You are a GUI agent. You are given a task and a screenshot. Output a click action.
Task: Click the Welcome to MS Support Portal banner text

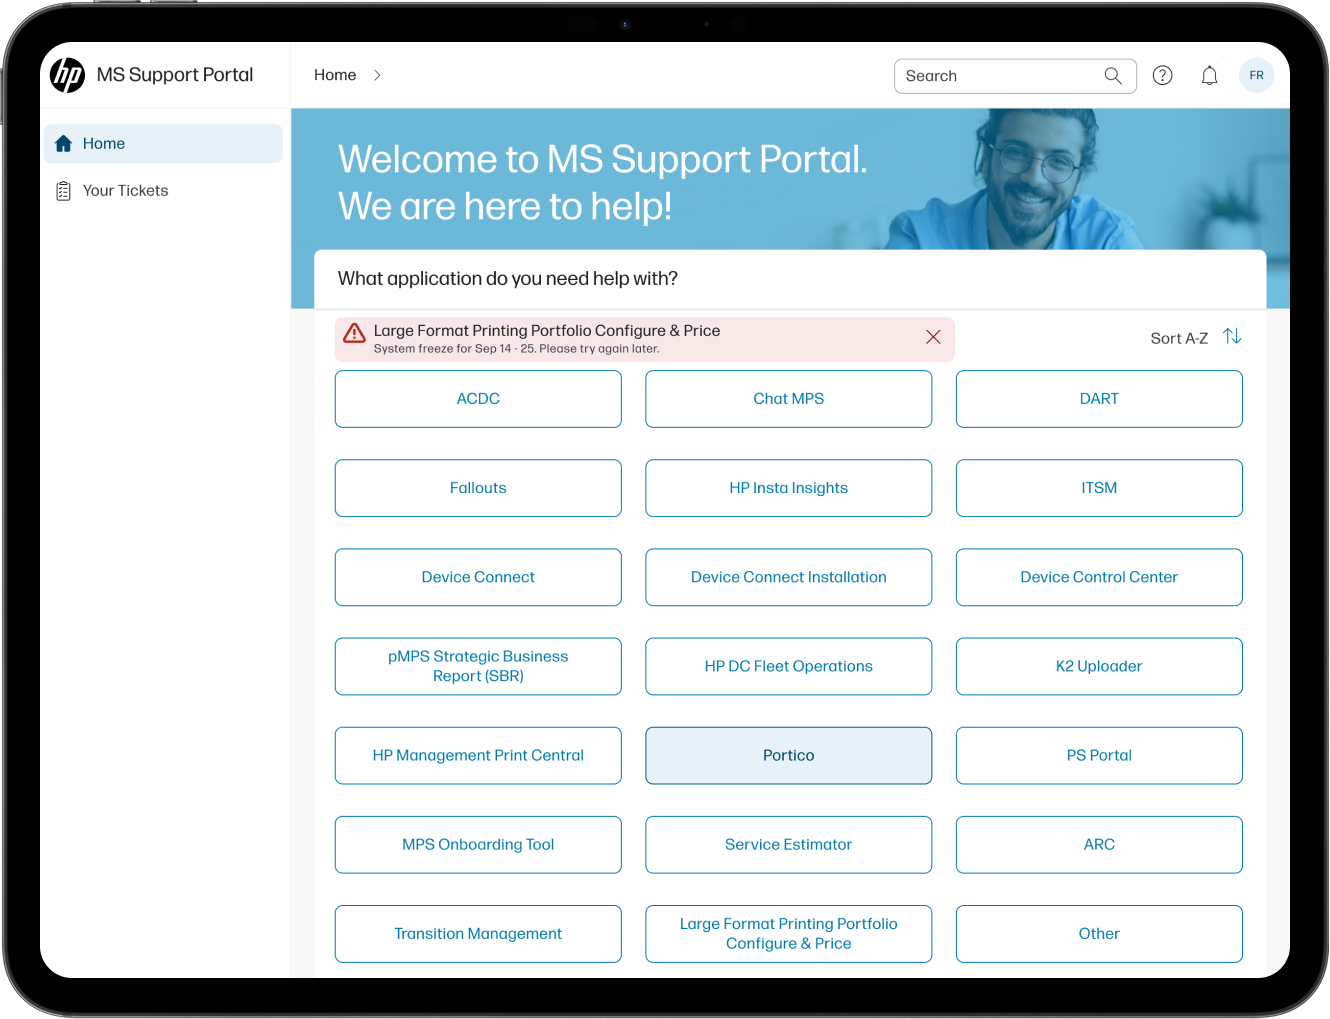click(x=603, y=183)
